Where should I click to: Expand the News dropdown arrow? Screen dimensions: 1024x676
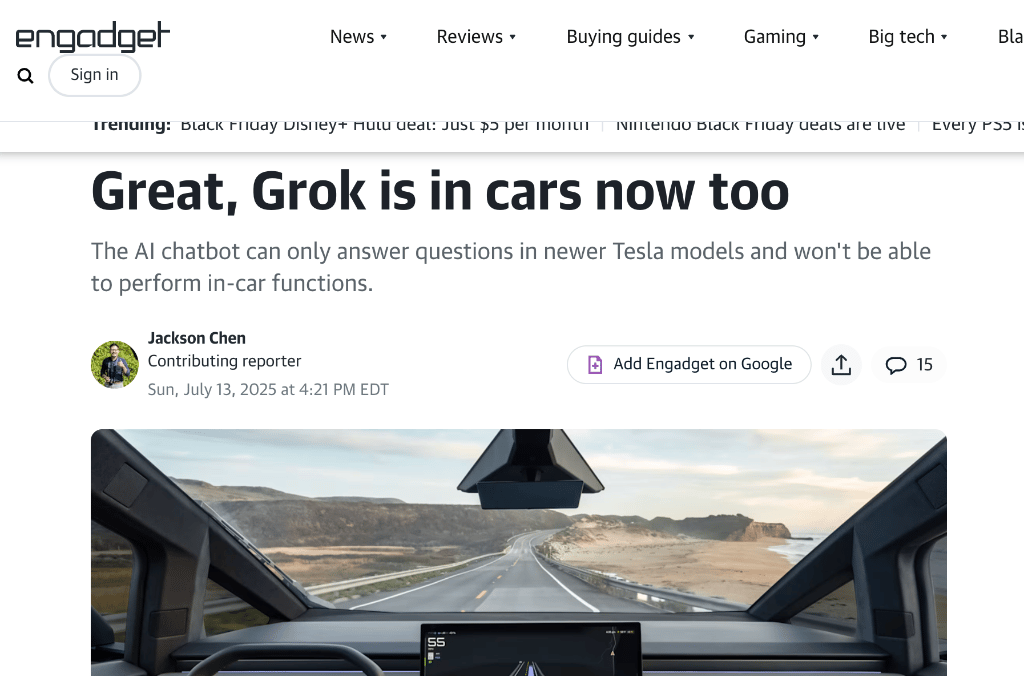coord(383,37)
